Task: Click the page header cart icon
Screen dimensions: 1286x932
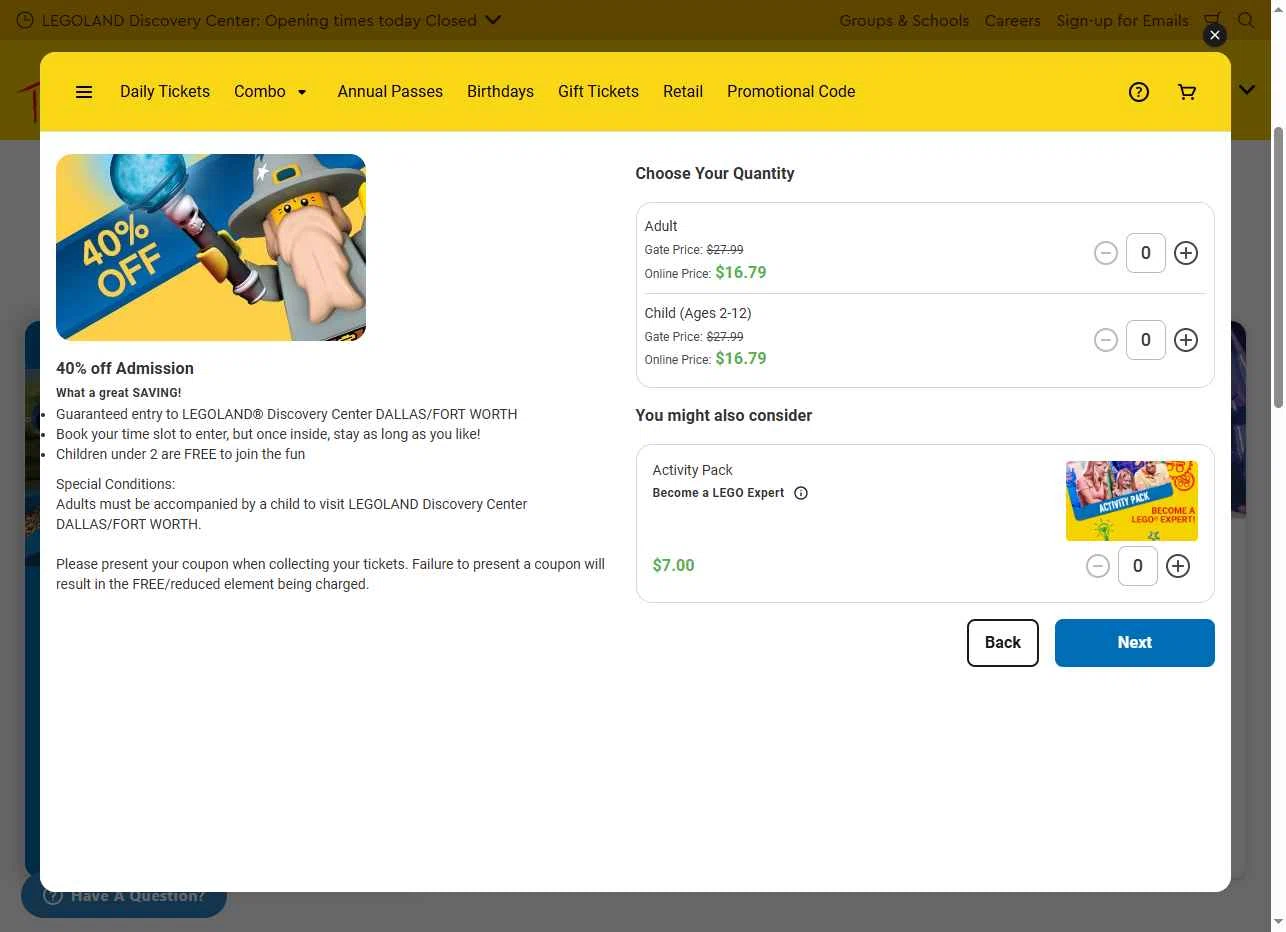Action: (1213, 19)
